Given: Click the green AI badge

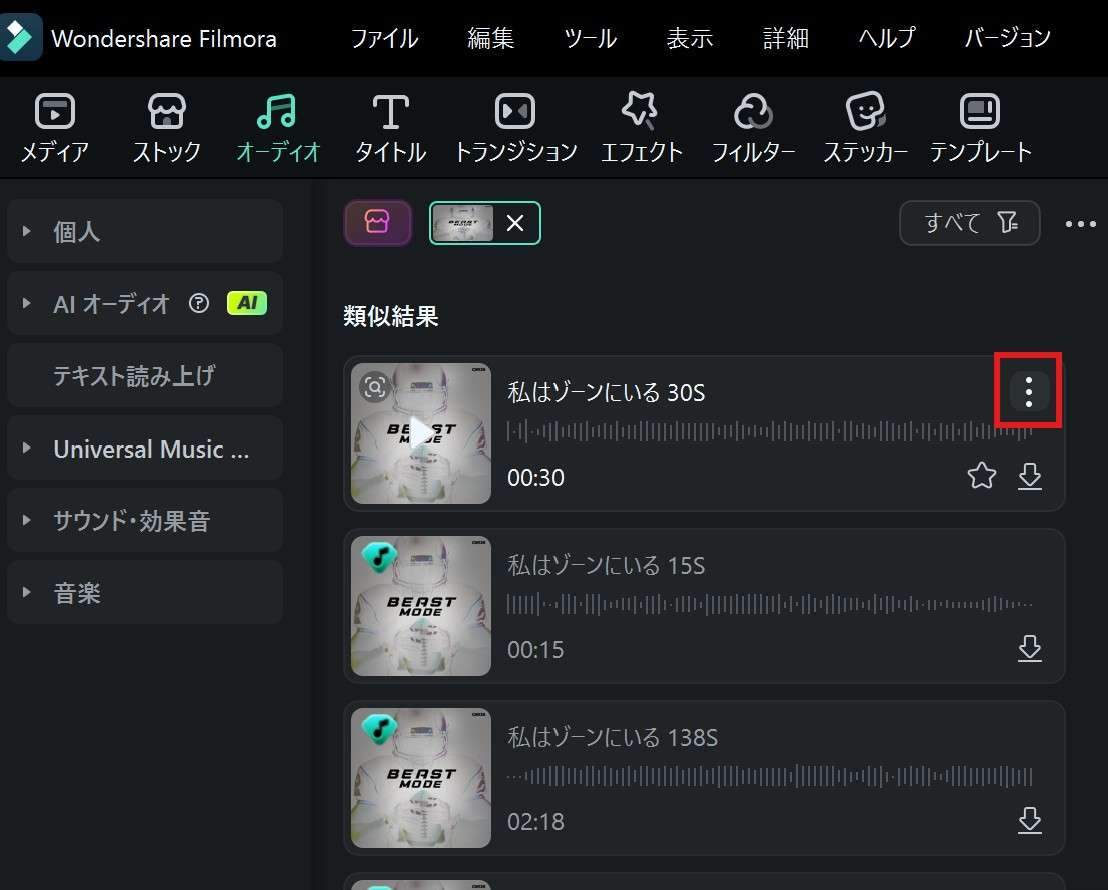Looking at the screenshot, I should click(x=247, y=303).
